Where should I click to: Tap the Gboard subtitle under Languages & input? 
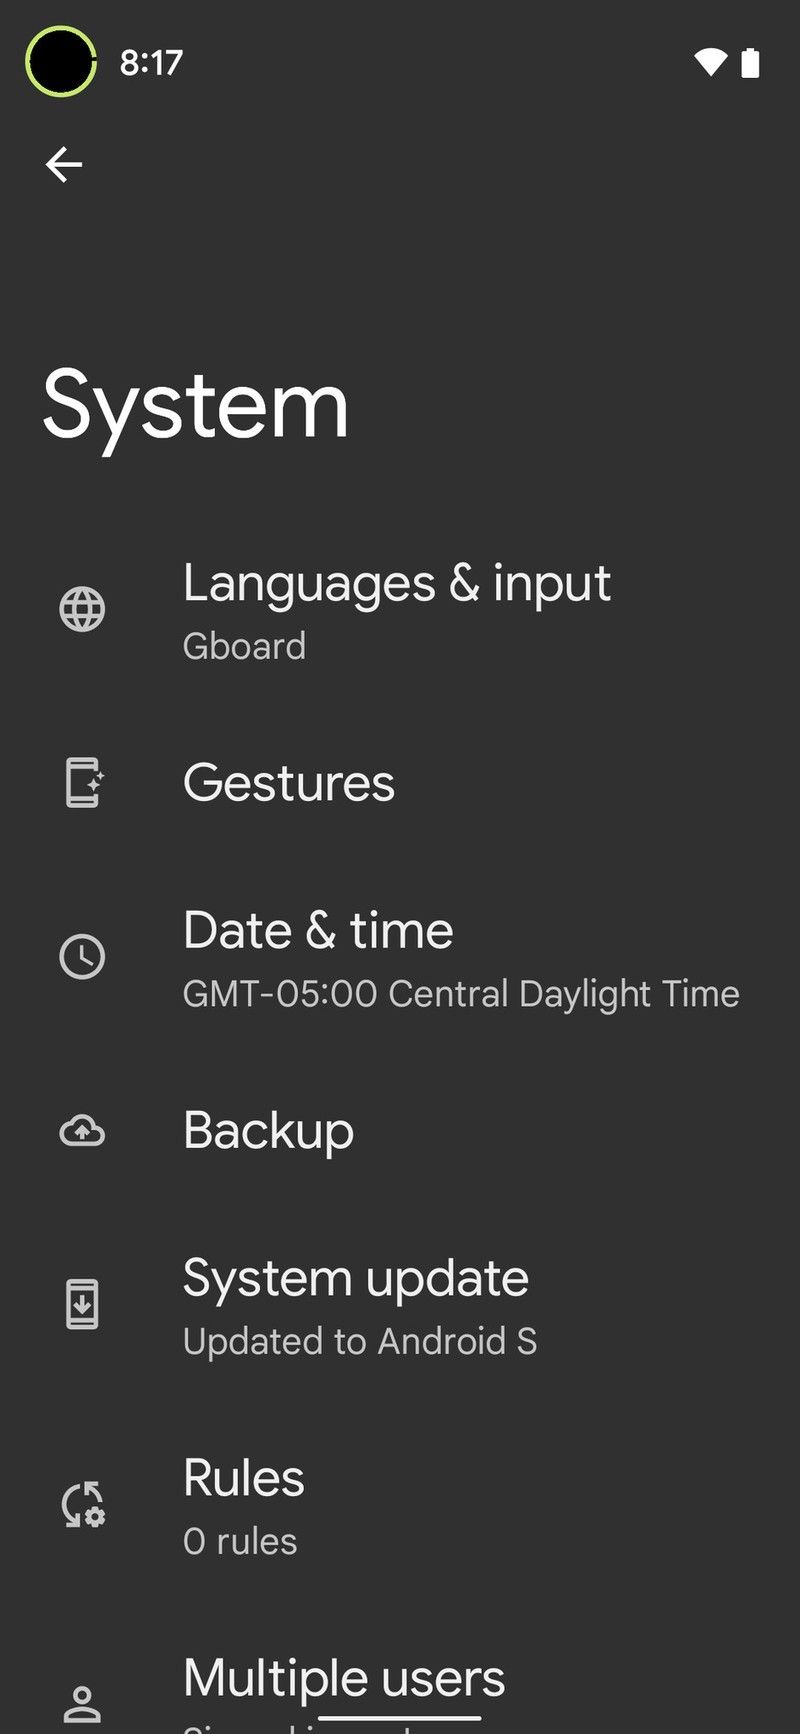(244, 647)
